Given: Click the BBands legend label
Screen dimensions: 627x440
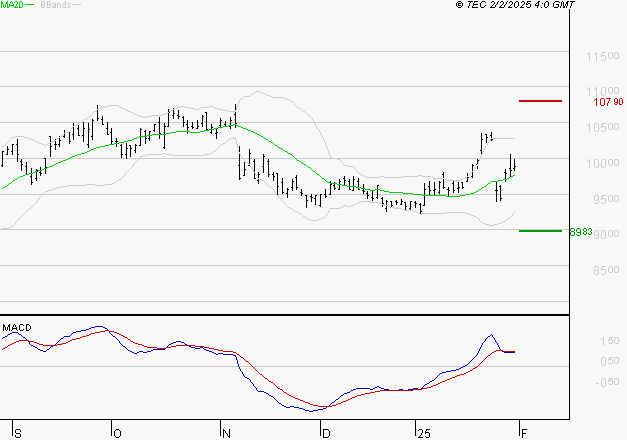Looking at the screenshot, I should (56, 5).
